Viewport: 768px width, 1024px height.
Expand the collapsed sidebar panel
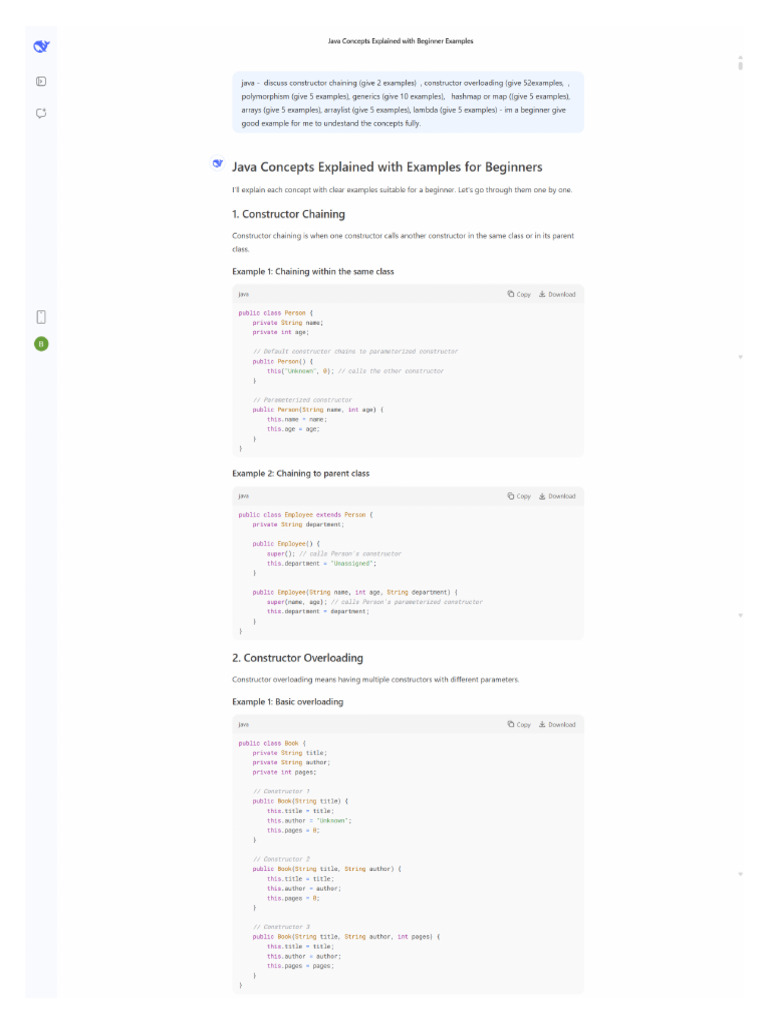point(41,81)
